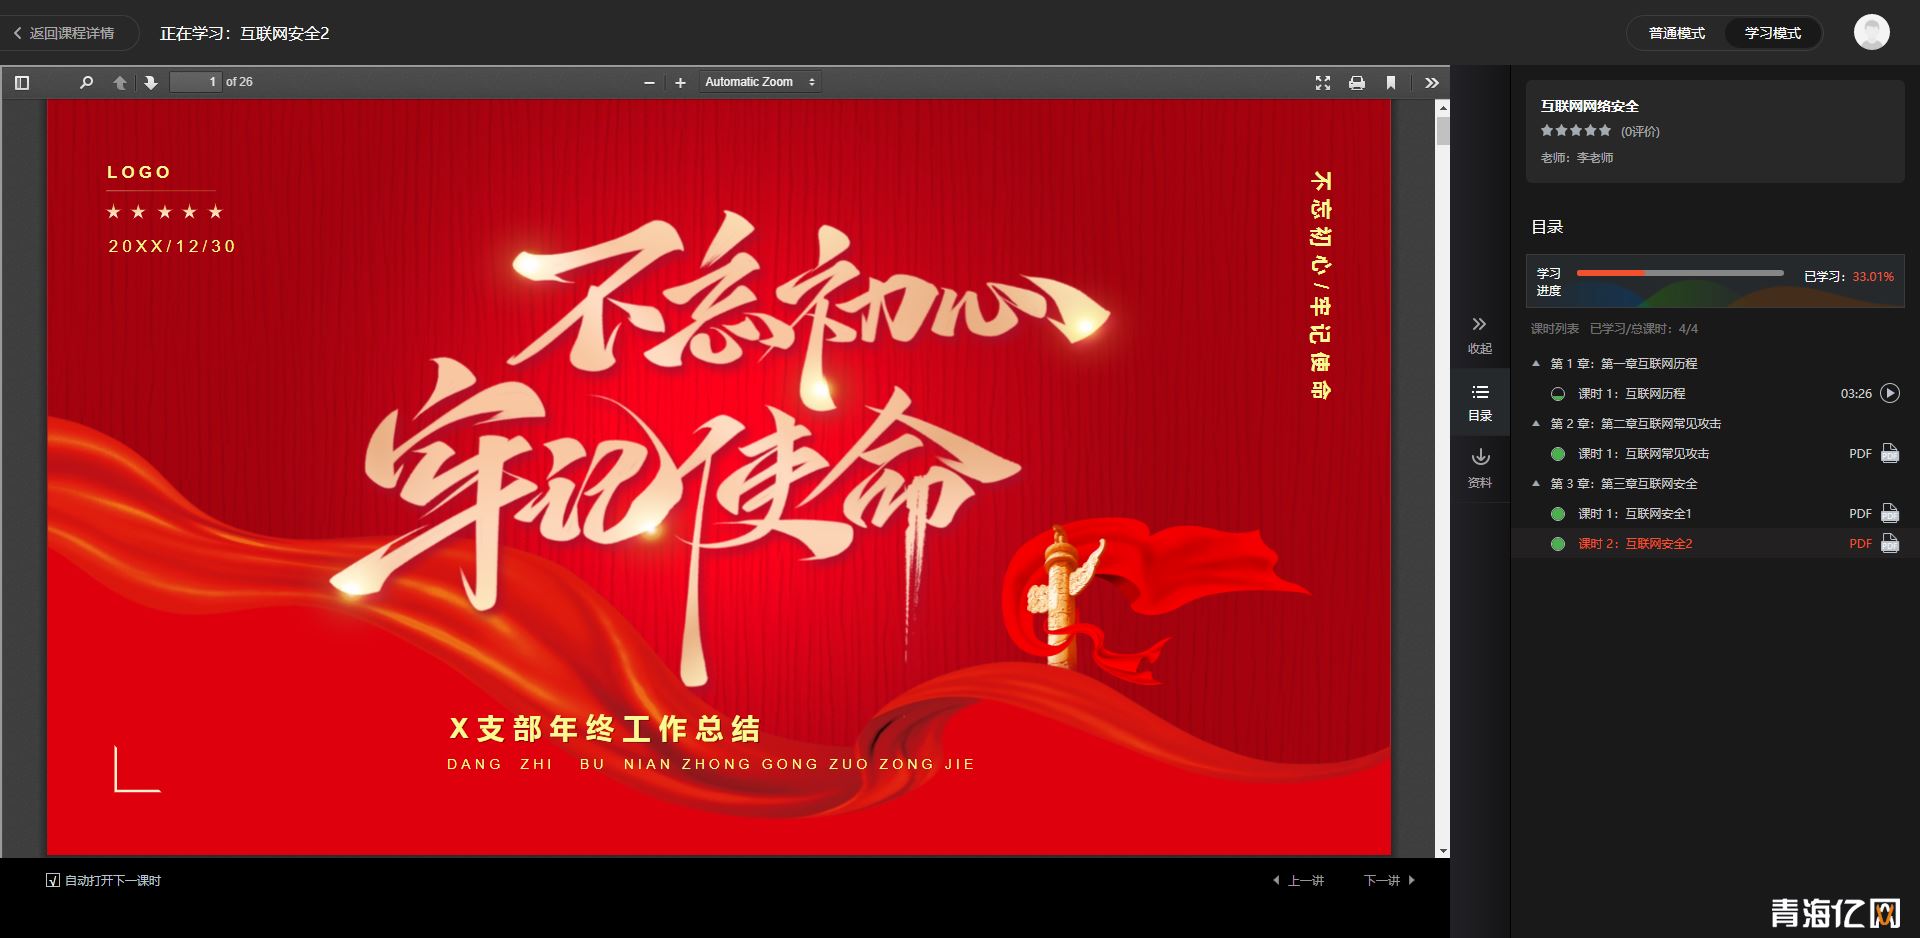This screenshot has height=938, width=1920.
Task: Open presentation mode in the PDF viewer
Action: click(x=1323, y=83)
